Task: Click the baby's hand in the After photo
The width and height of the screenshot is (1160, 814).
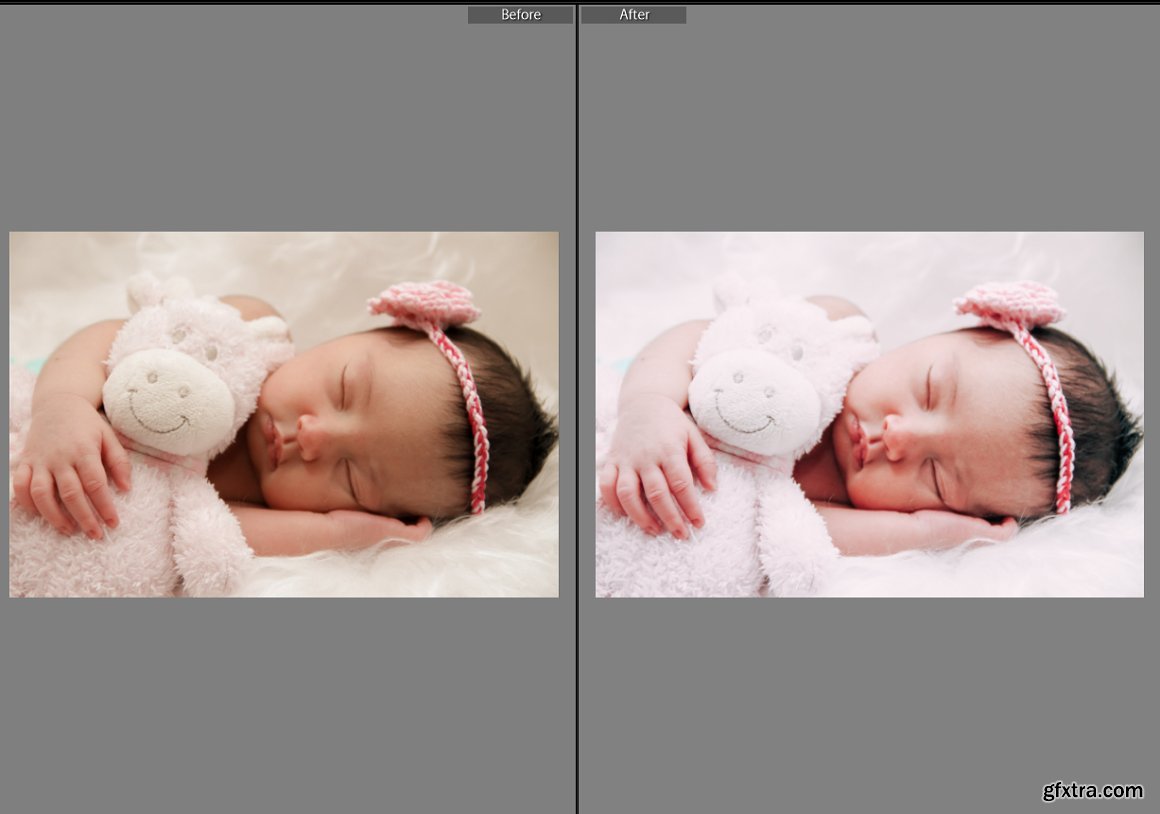Action: point(656,482)
